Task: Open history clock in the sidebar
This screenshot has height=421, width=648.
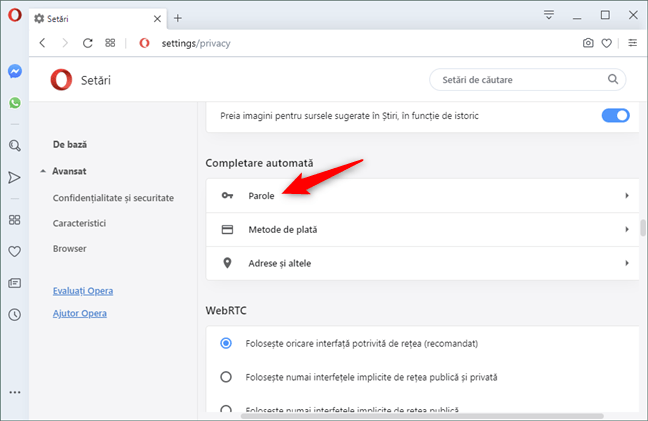Action: pos(14,315)
